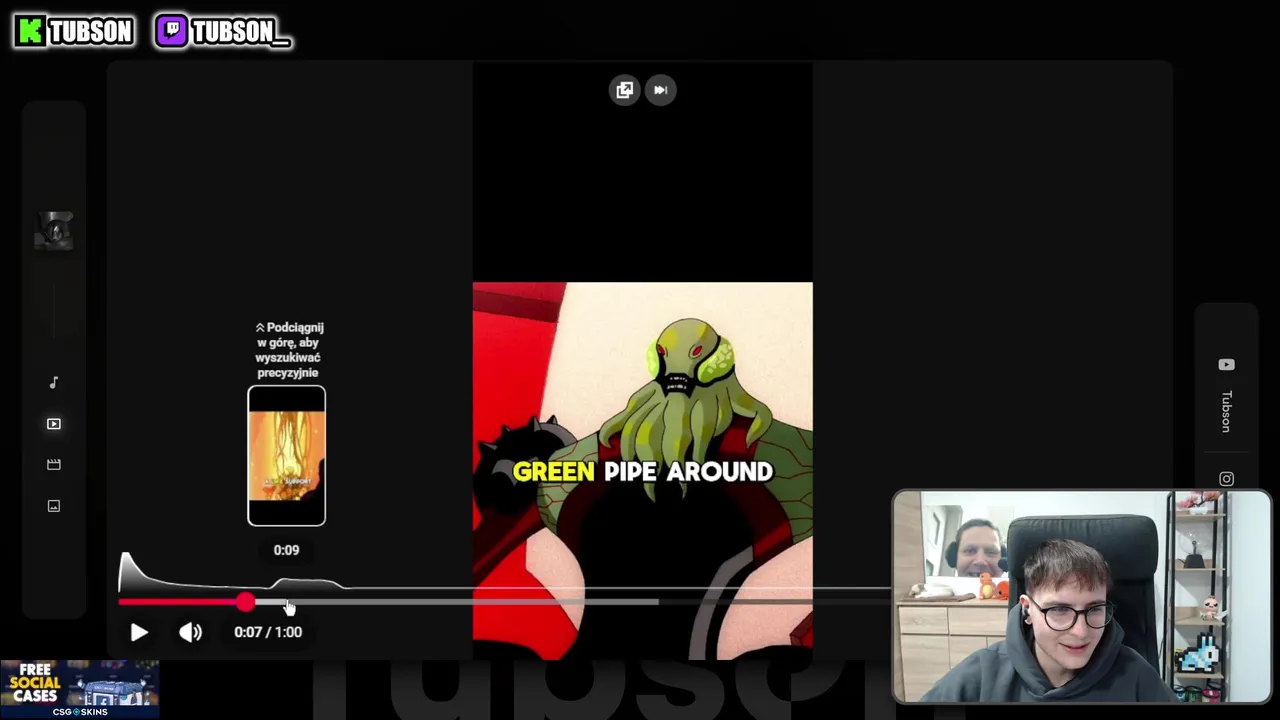The image size is (1280, 720).
Task: Click the vertical Tubson label in the right panel
Action: coord(1226,411)
